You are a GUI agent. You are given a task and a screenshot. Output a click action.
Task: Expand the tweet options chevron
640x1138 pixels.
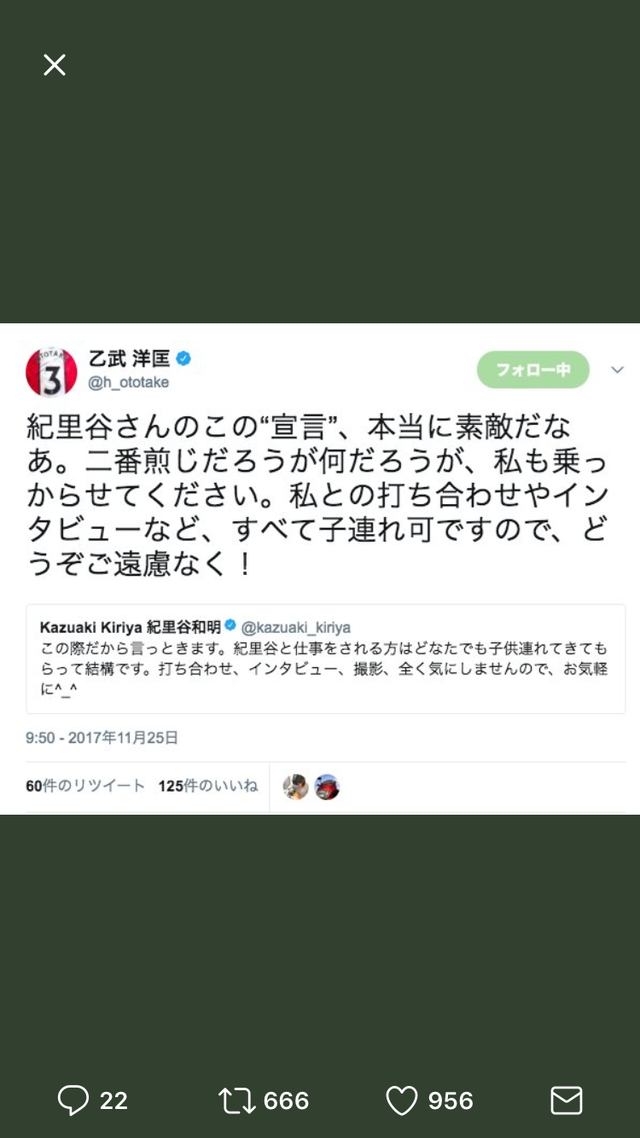(618, 370)
